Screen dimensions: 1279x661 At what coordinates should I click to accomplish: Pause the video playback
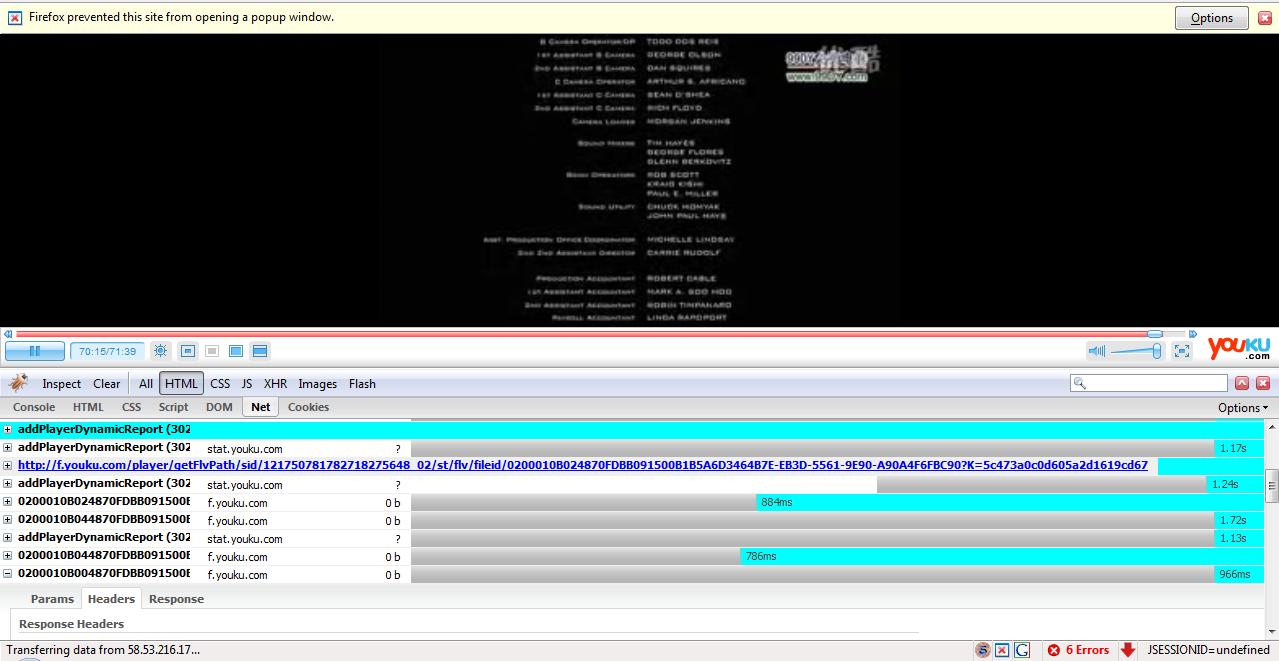click(x=35, y=350)
